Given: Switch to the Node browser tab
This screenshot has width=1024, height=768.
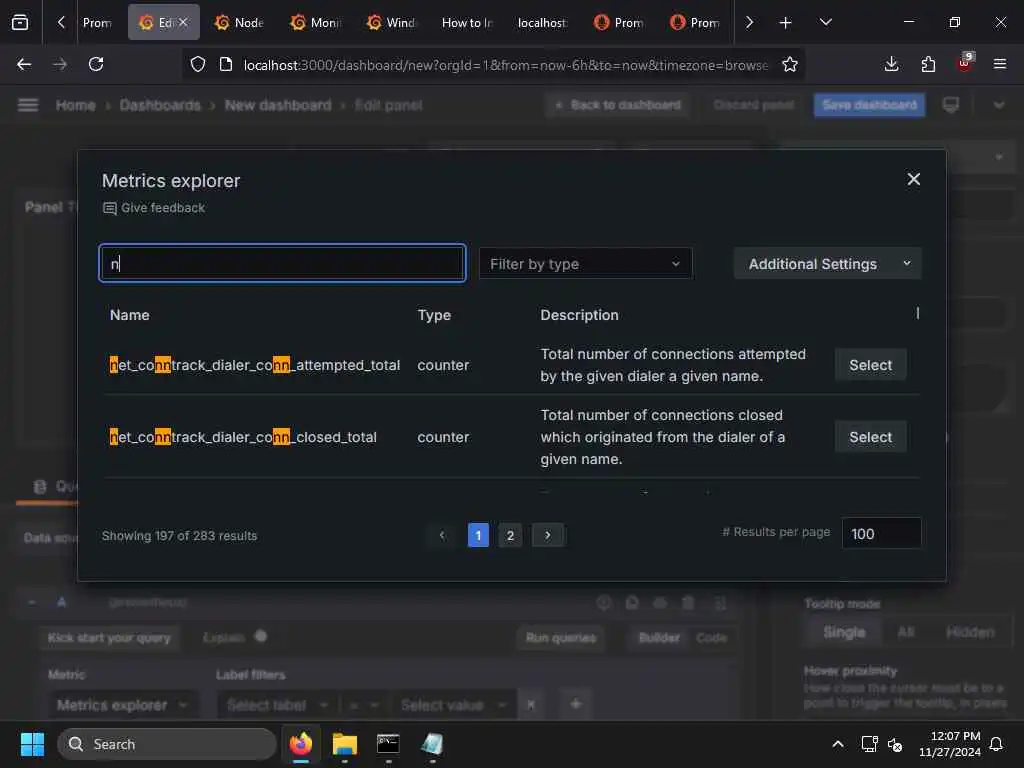Looking at the screenshot, I should pyautogui.click(x=239, y=22).
